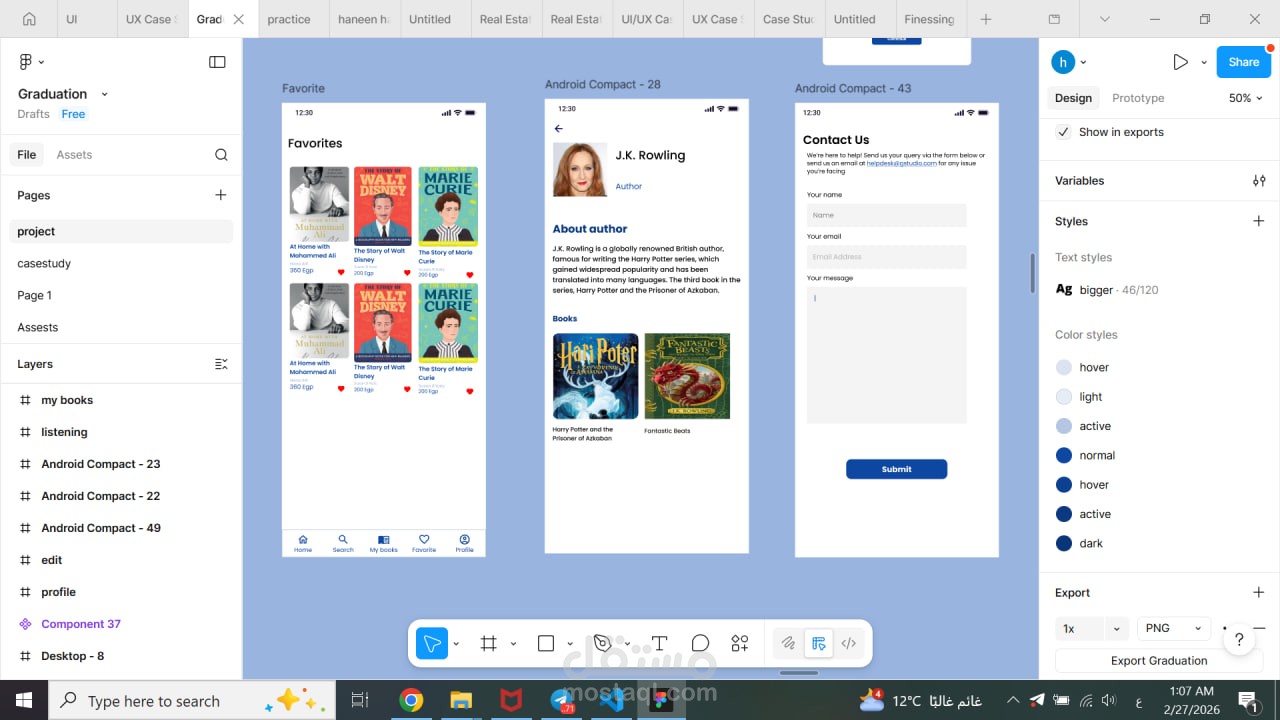This screenshot has height=720, width=1280.
Task: Click the Harry Potter book cover thumbnail
Action: 595,376
